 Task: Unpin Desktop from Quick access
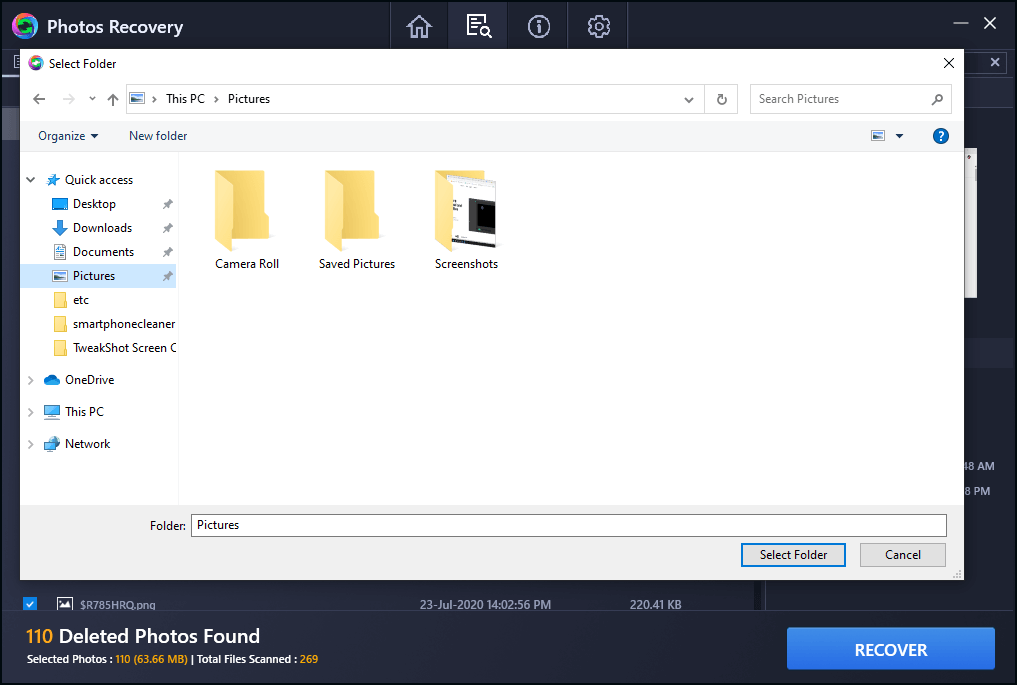(167, 204)
